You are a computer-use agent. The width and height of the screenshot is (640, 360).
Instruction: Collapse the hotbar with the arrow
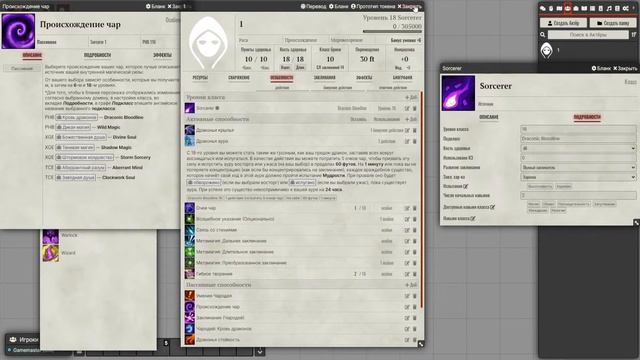pos(260,351)
